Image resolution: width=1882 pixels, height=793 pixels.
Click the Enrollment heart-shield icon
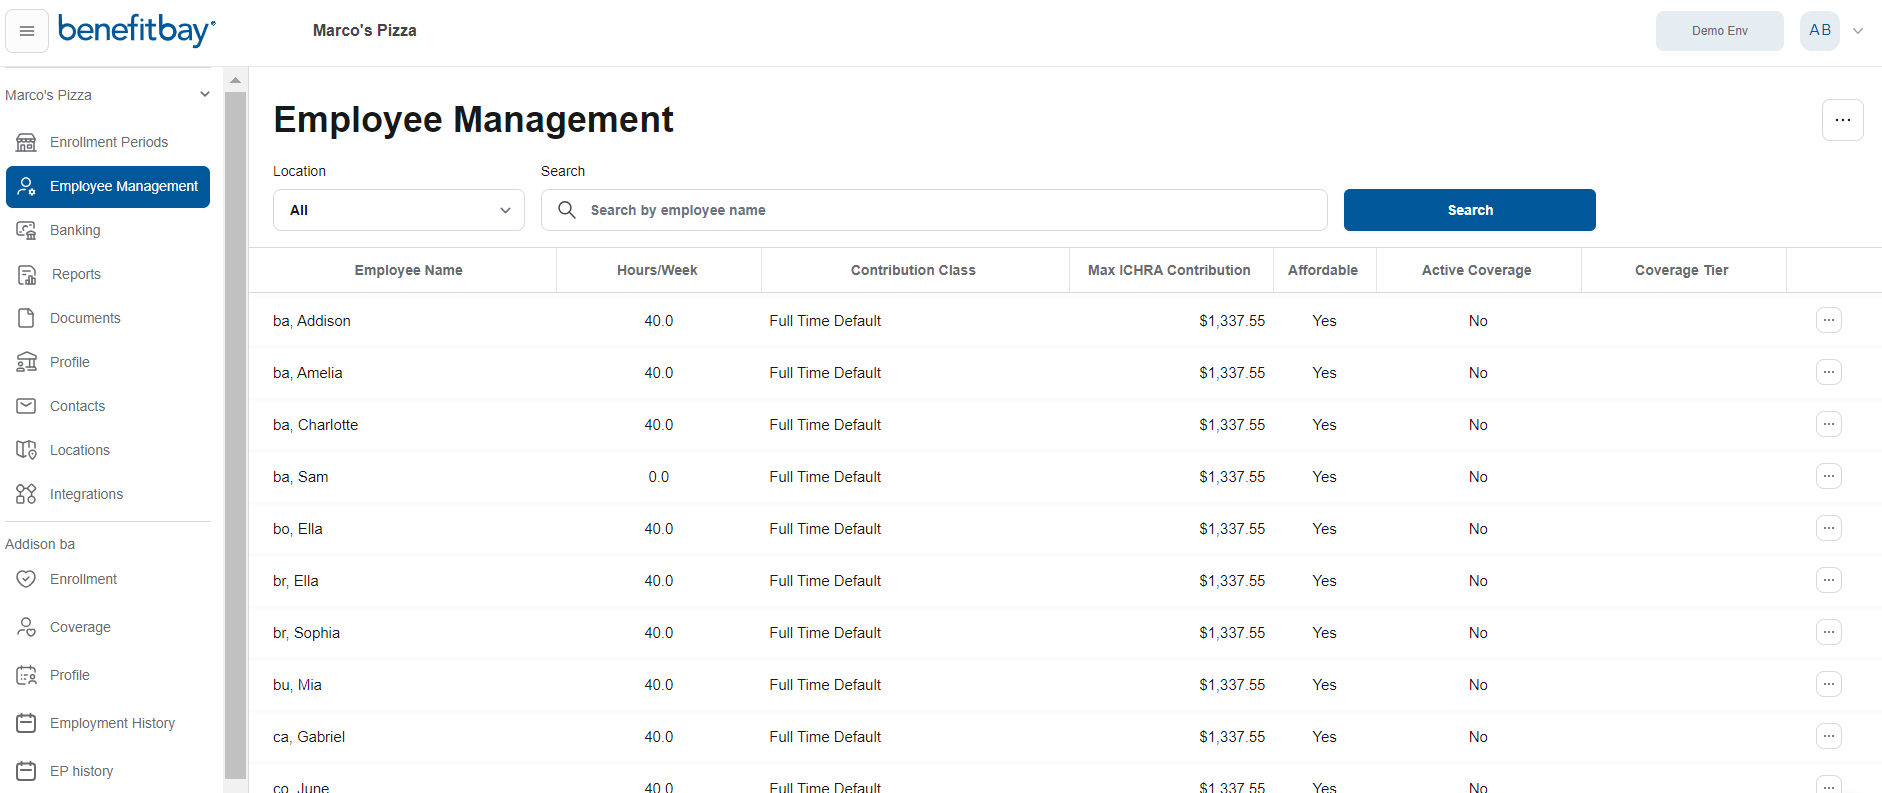[x=26, y=579]
